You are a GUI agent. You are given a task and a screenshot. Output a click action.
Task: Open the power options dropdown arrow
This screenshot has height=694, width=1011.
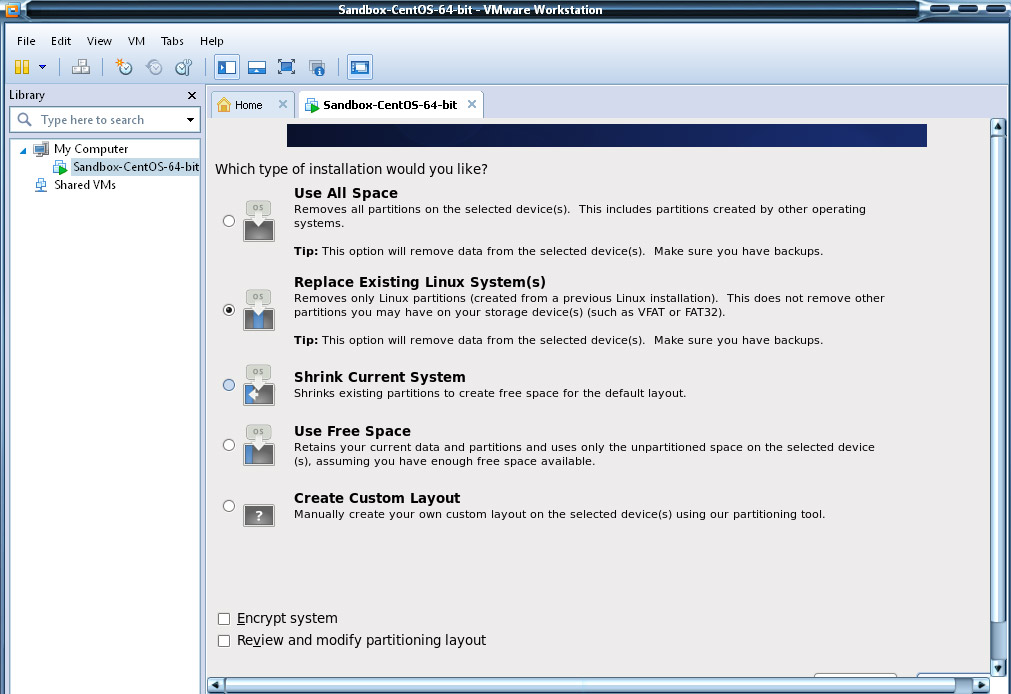point(43,67)
